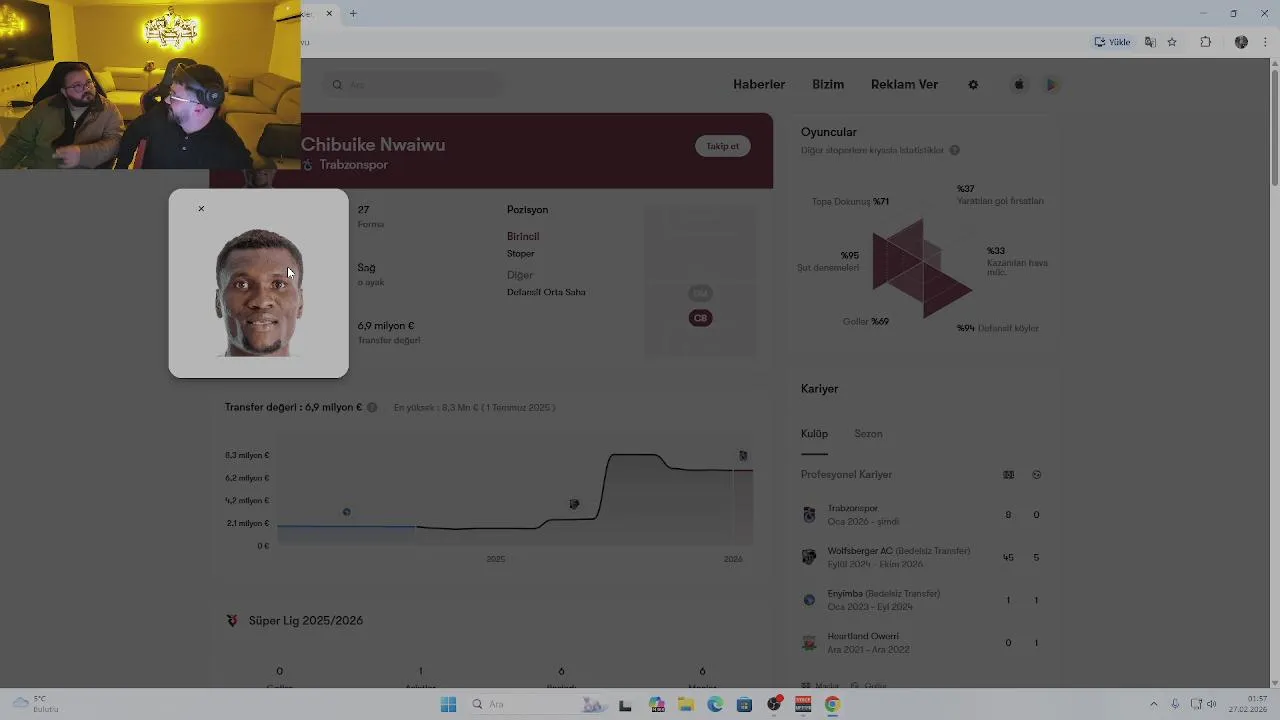1280x720 pixels.
Task: Open Enyimba career row
Action: [x=924, y=600]
